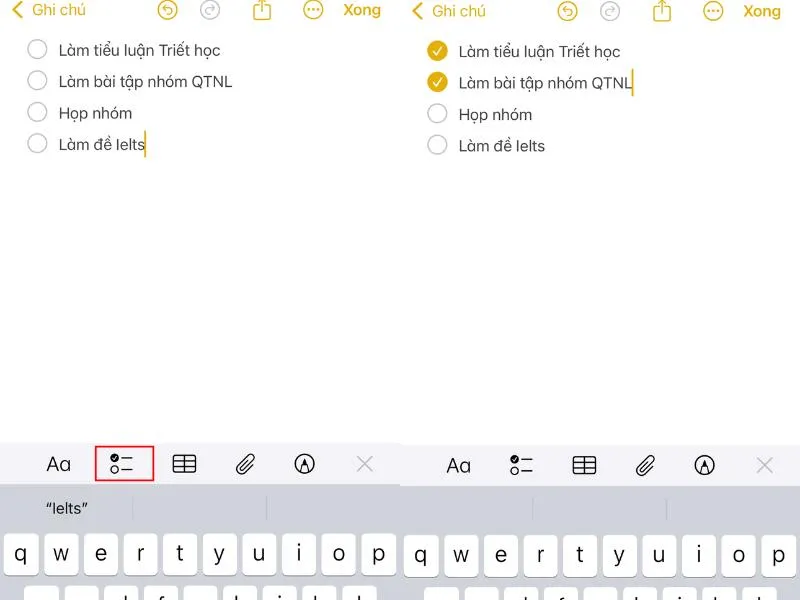Open more options via the ellipsis icon
The width and height of the screenshot is (800, 600).
pyautogui.click(x=313, y=11)
